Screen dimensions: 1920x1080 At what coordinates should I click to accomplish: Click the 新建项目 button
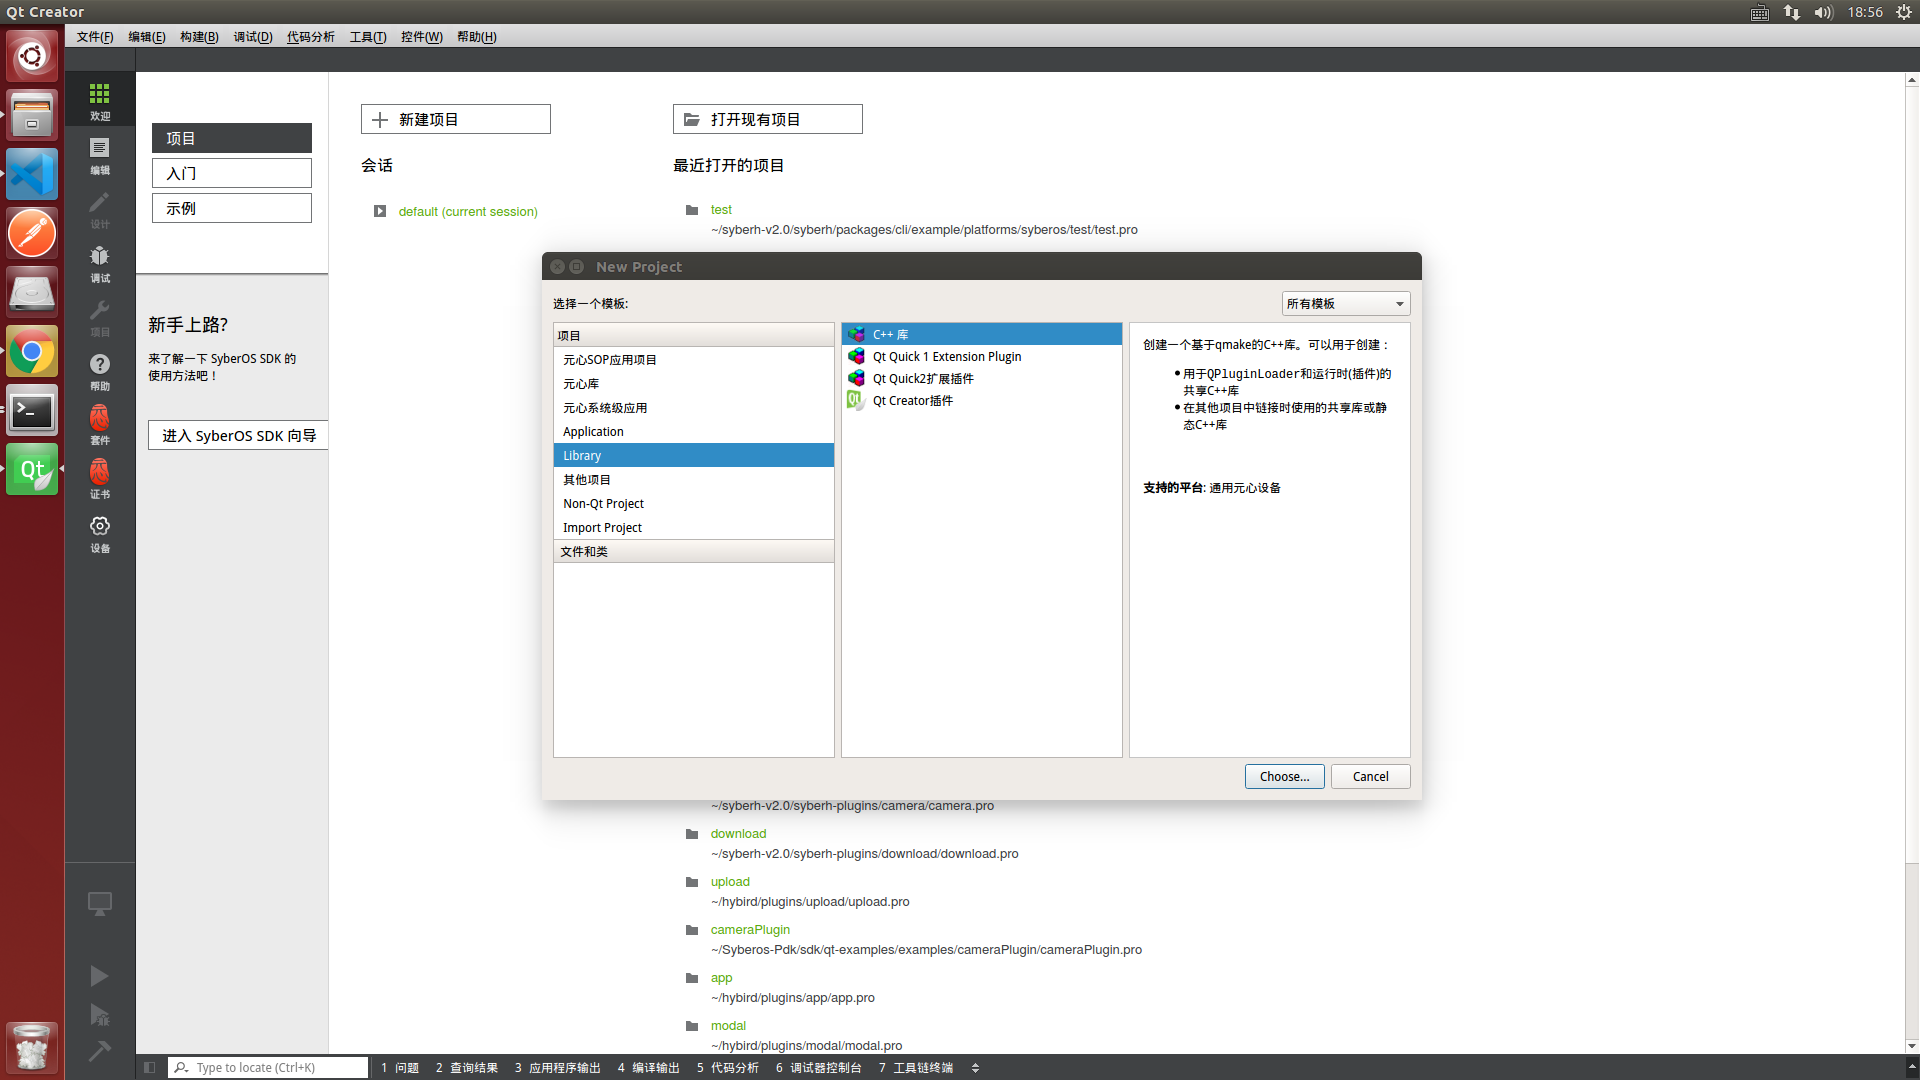coord(455,119)
